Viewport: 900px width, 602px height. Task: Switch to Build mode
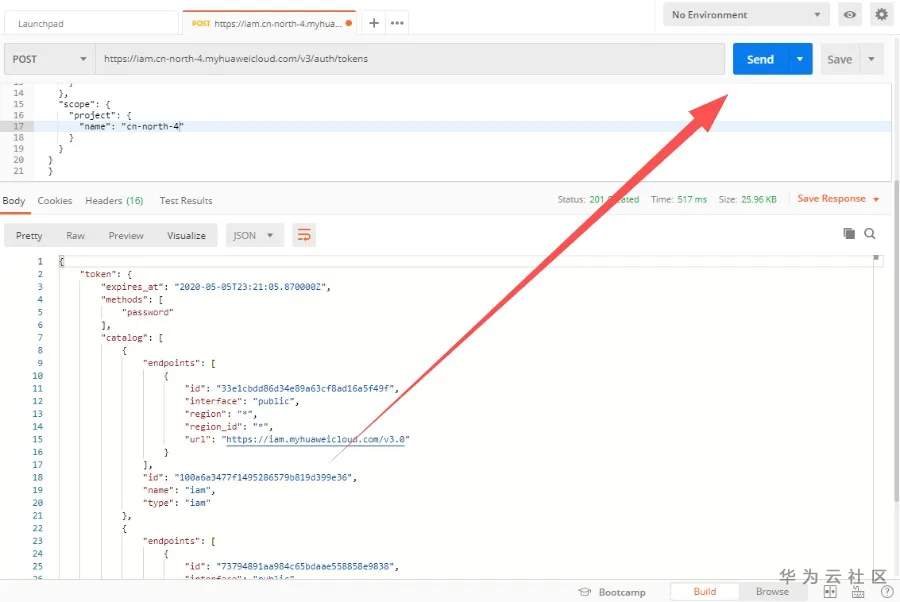704,592
